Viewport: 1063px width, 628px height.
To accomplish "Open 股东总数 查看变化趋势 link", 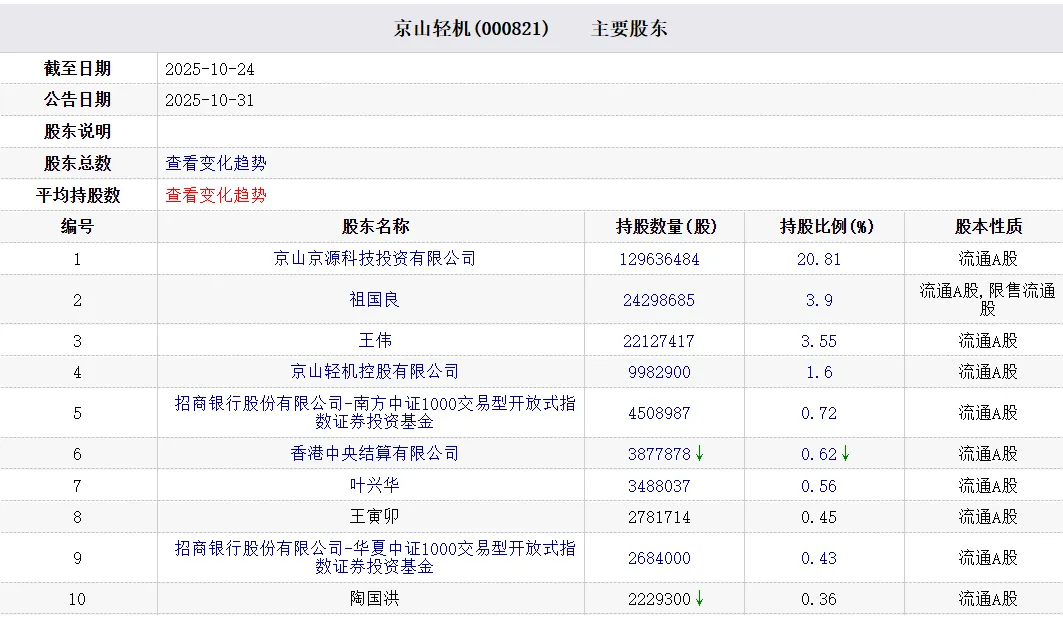I will 216,163.
